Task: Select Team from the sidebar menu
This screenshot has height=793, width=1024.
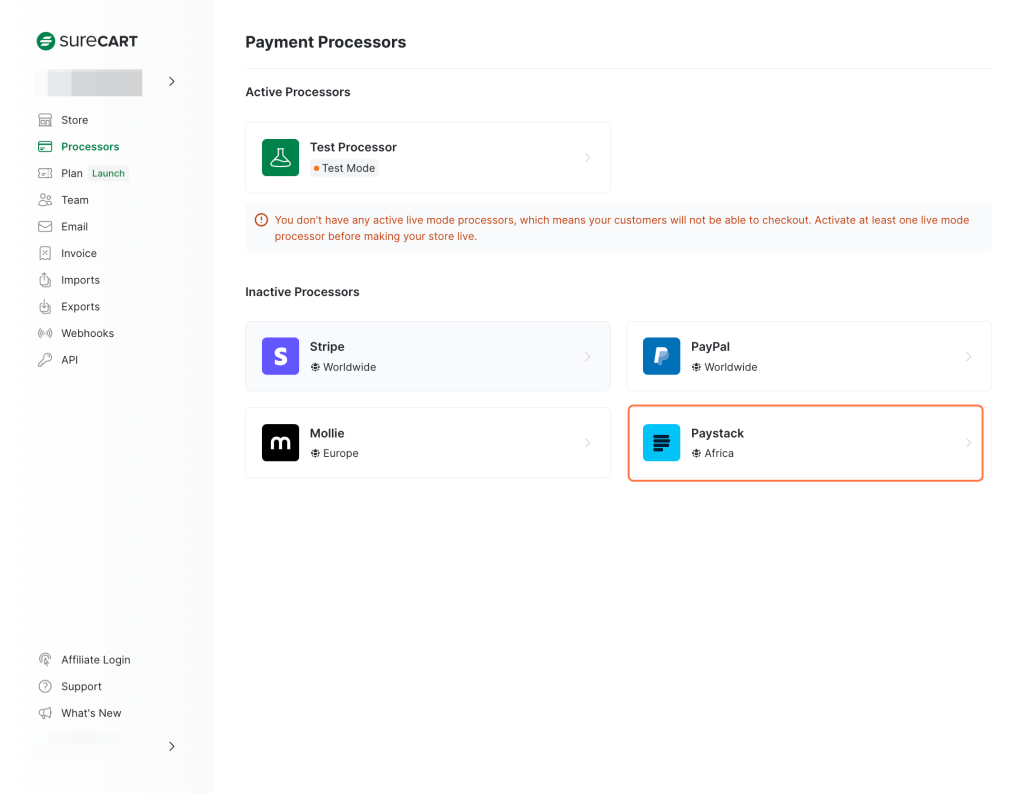Action: 74,199
